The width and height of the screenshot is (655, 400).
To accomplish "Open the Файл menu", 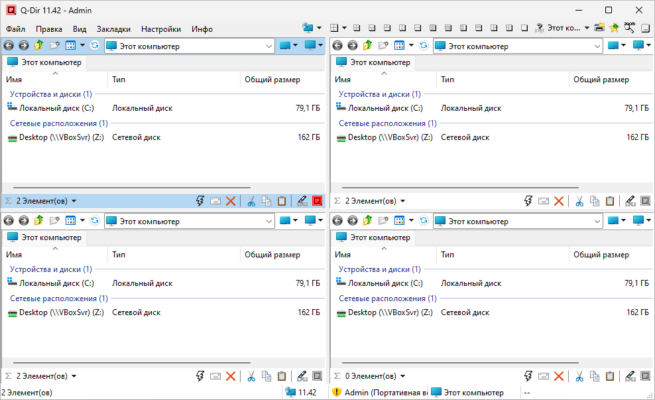I will 15,29.
